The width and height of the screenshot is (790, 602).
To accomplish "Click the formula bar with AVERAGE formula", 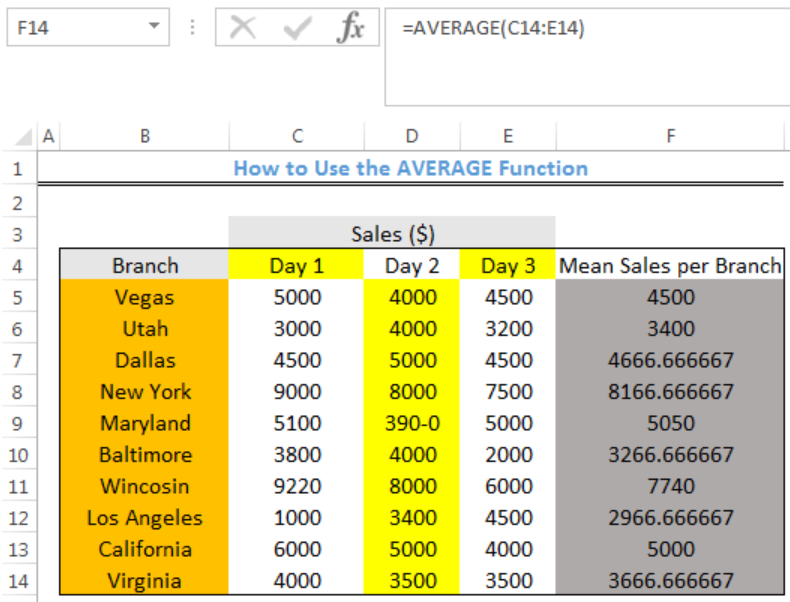I will (x=587, y=56).
